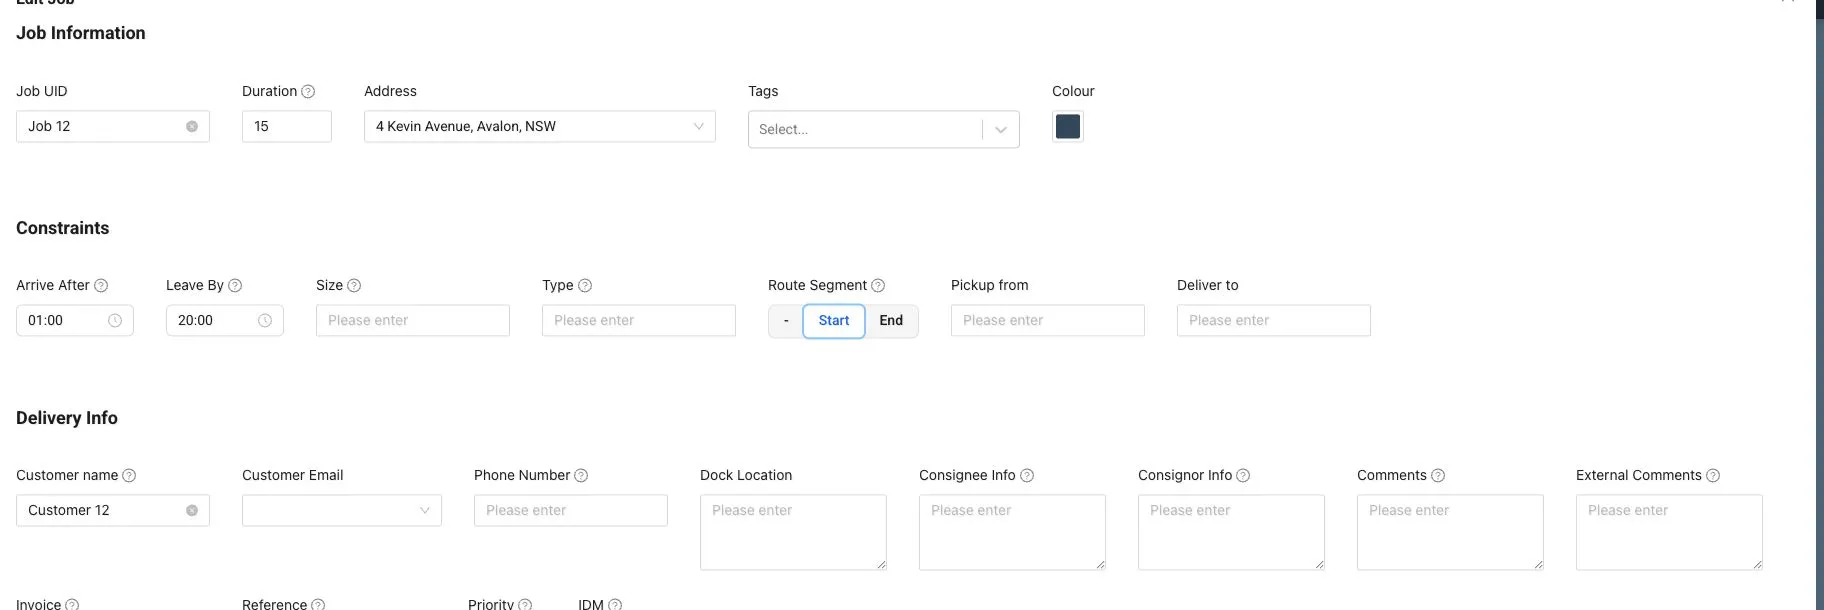Click the Arrive After time field
The height and width of the screenshot is (610, 1824).
[75, 320]
